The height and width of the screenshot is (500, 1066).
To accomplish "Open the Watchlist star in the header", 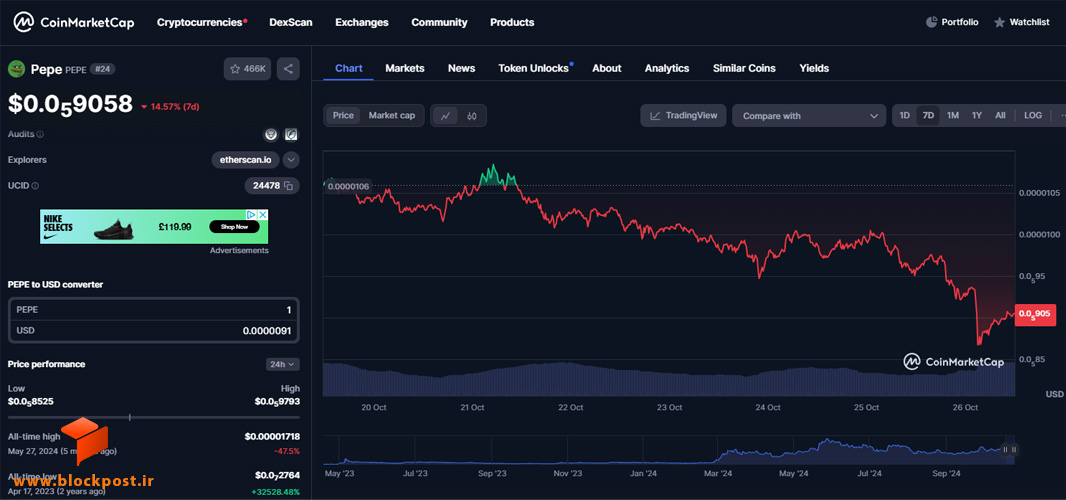I will coord(999,22).
